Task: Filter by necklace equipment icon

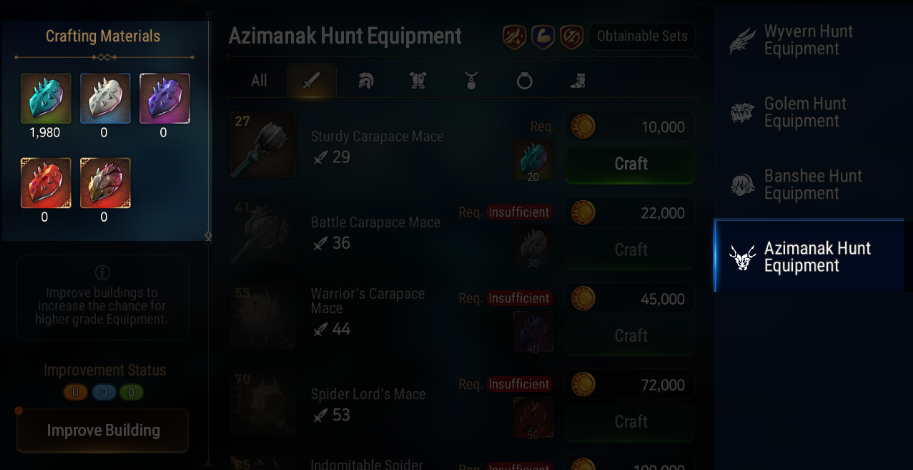Action: point(471,81)
